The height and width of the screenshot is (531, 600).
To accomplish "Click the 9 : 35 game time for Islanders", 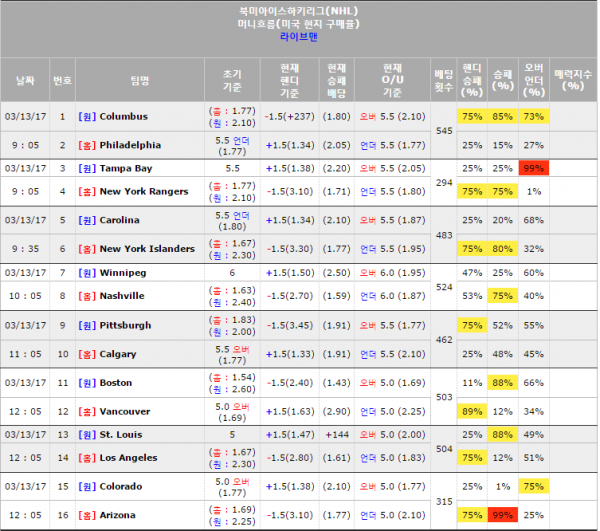I will click(25, 249).
